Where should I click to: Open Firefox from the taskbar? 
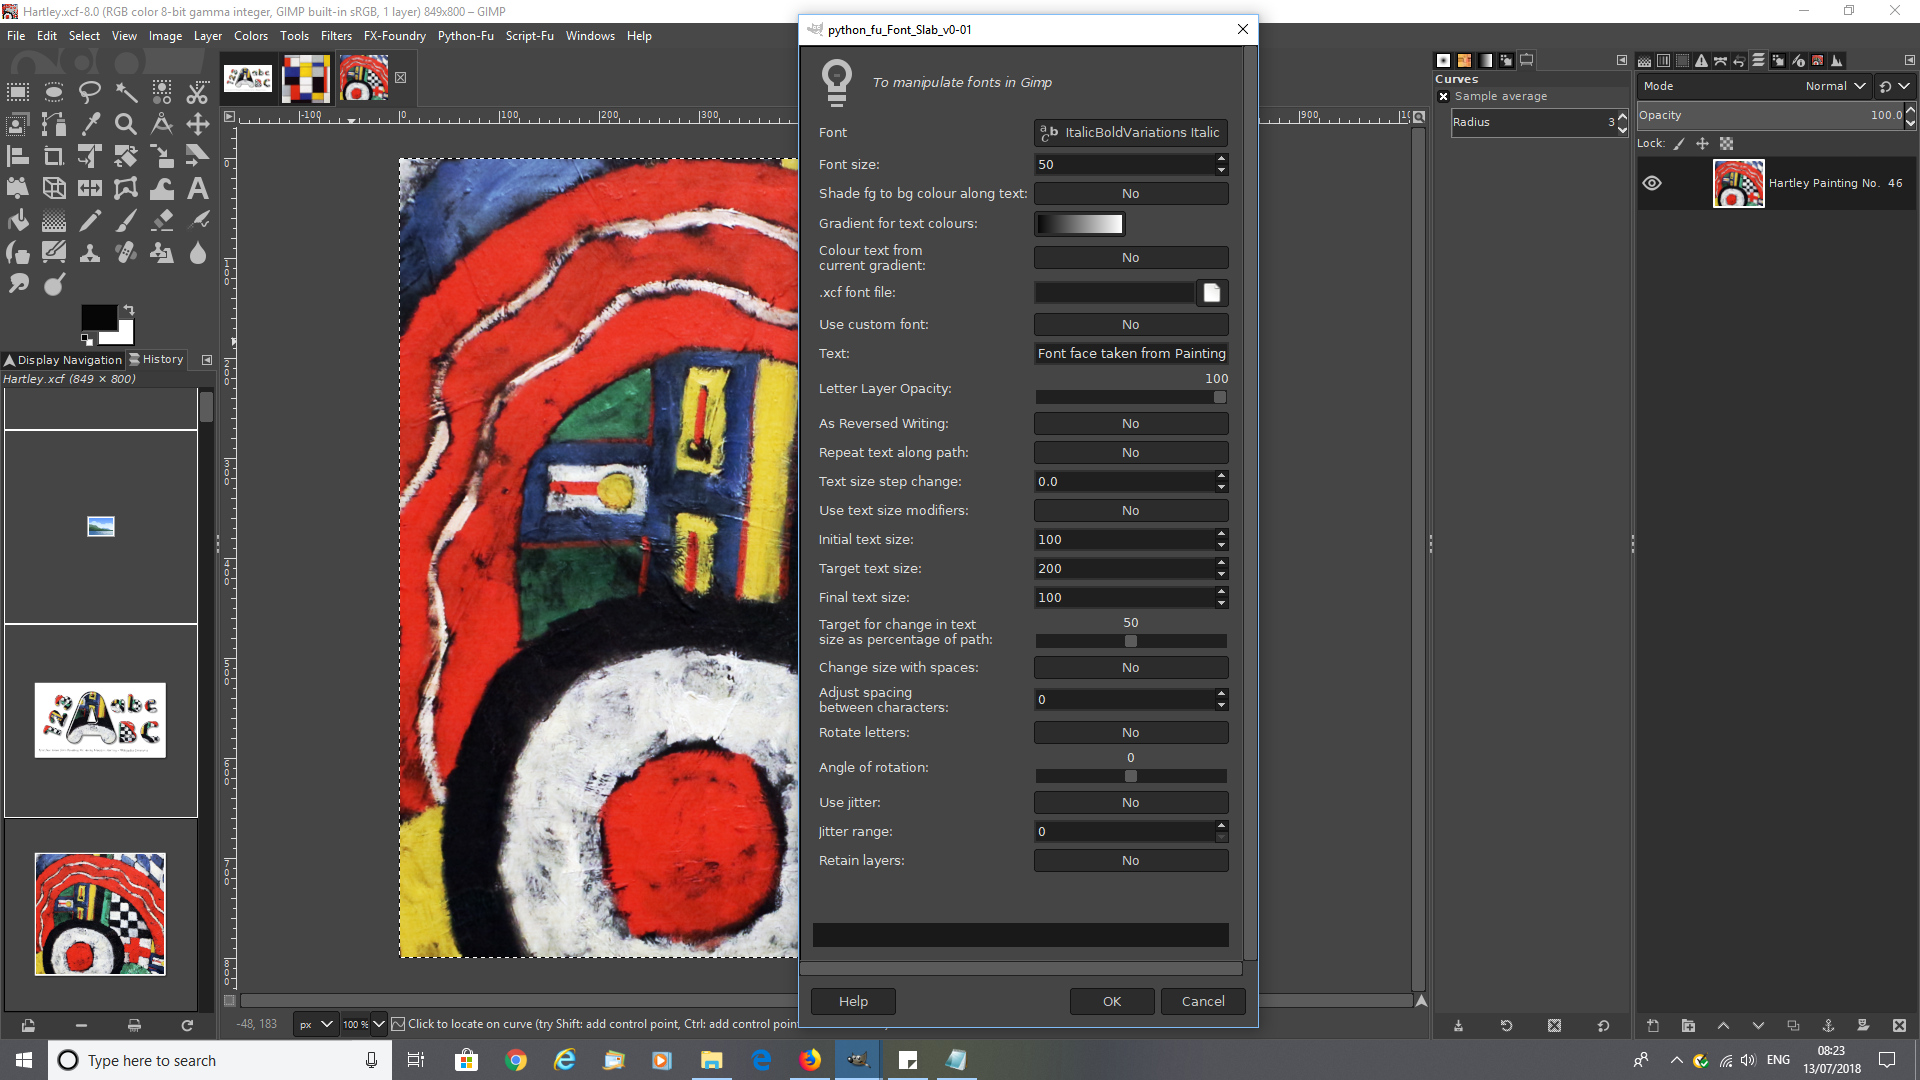click(x=810, y=1060)
